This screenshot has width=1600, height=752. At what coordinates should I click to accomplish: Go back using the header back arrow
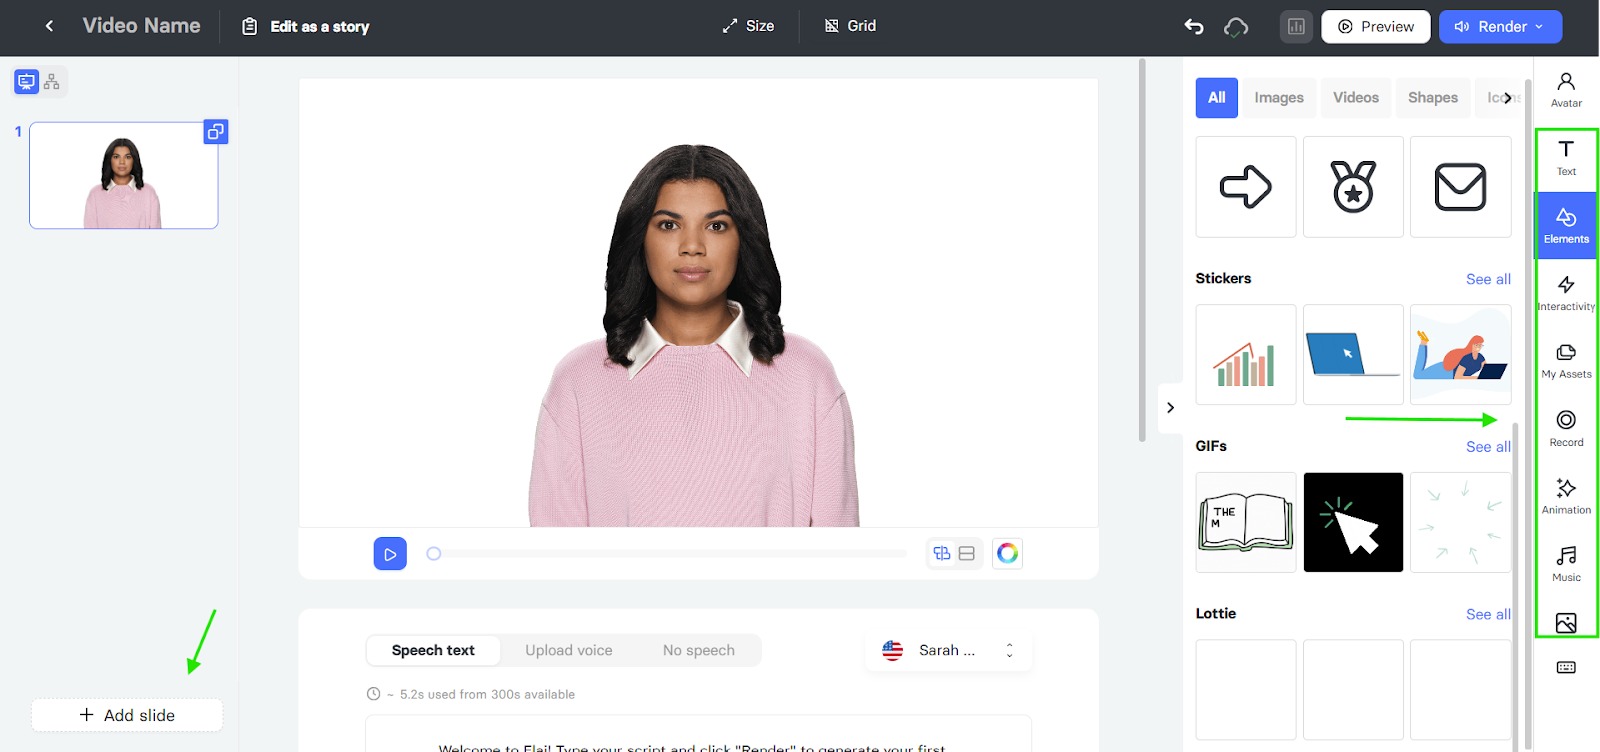(x=49, y=26)
